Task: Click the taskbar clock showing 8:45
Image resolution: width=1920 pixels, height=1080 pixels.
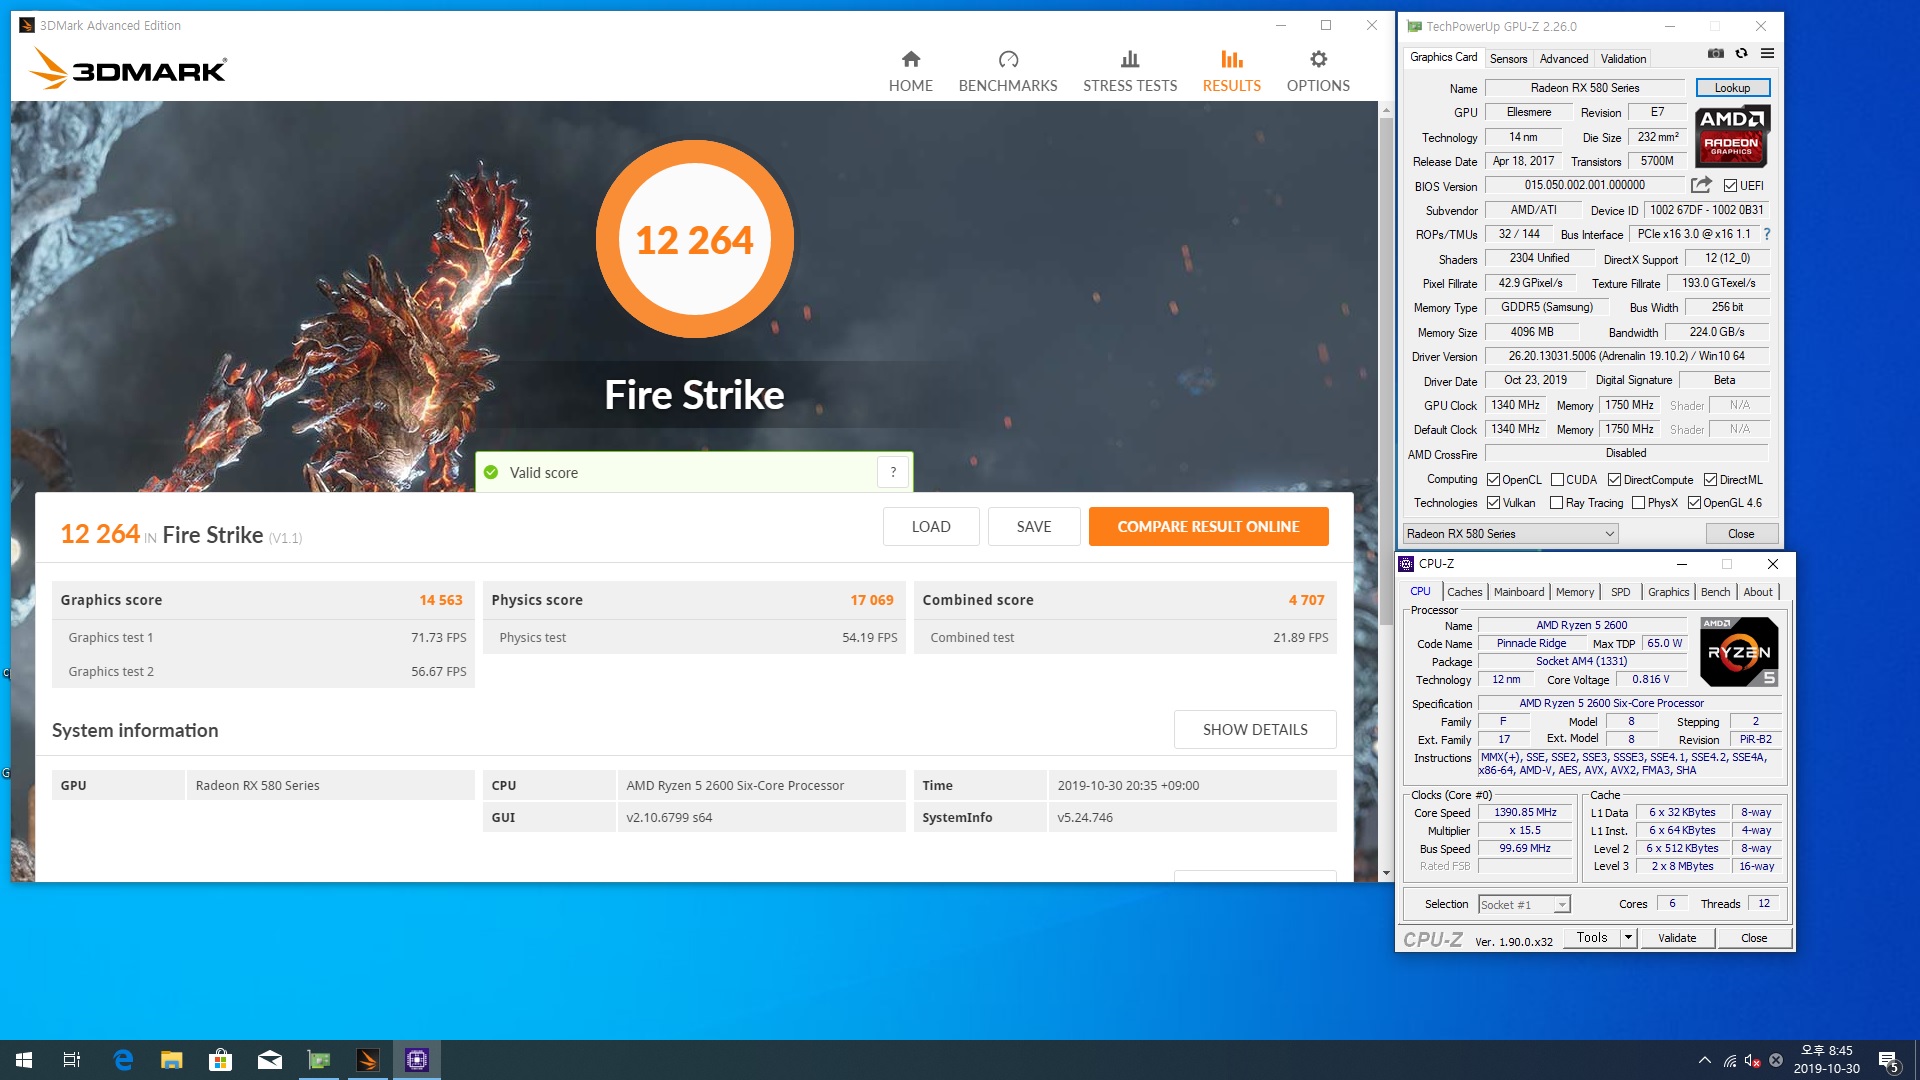Action: [1826, 1060]
